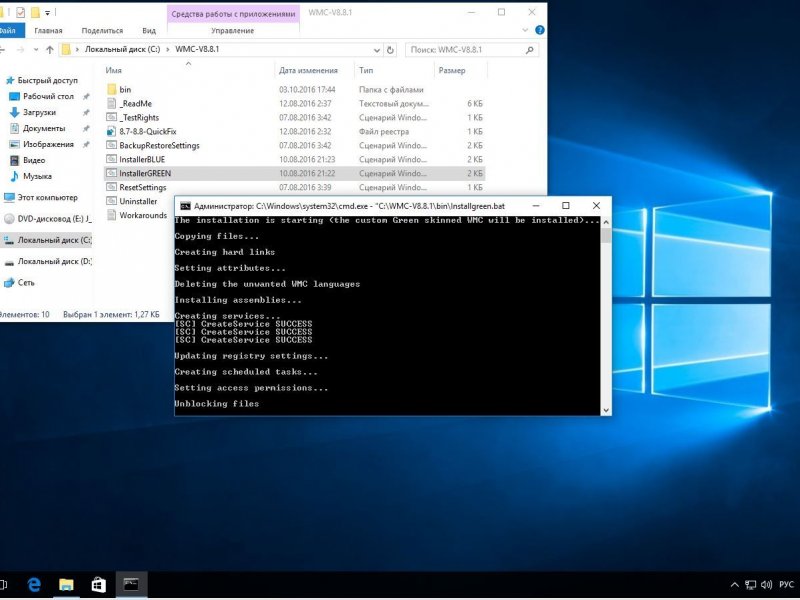
Task: Open Explorer help question mark icon
Action: coord(540,30)
